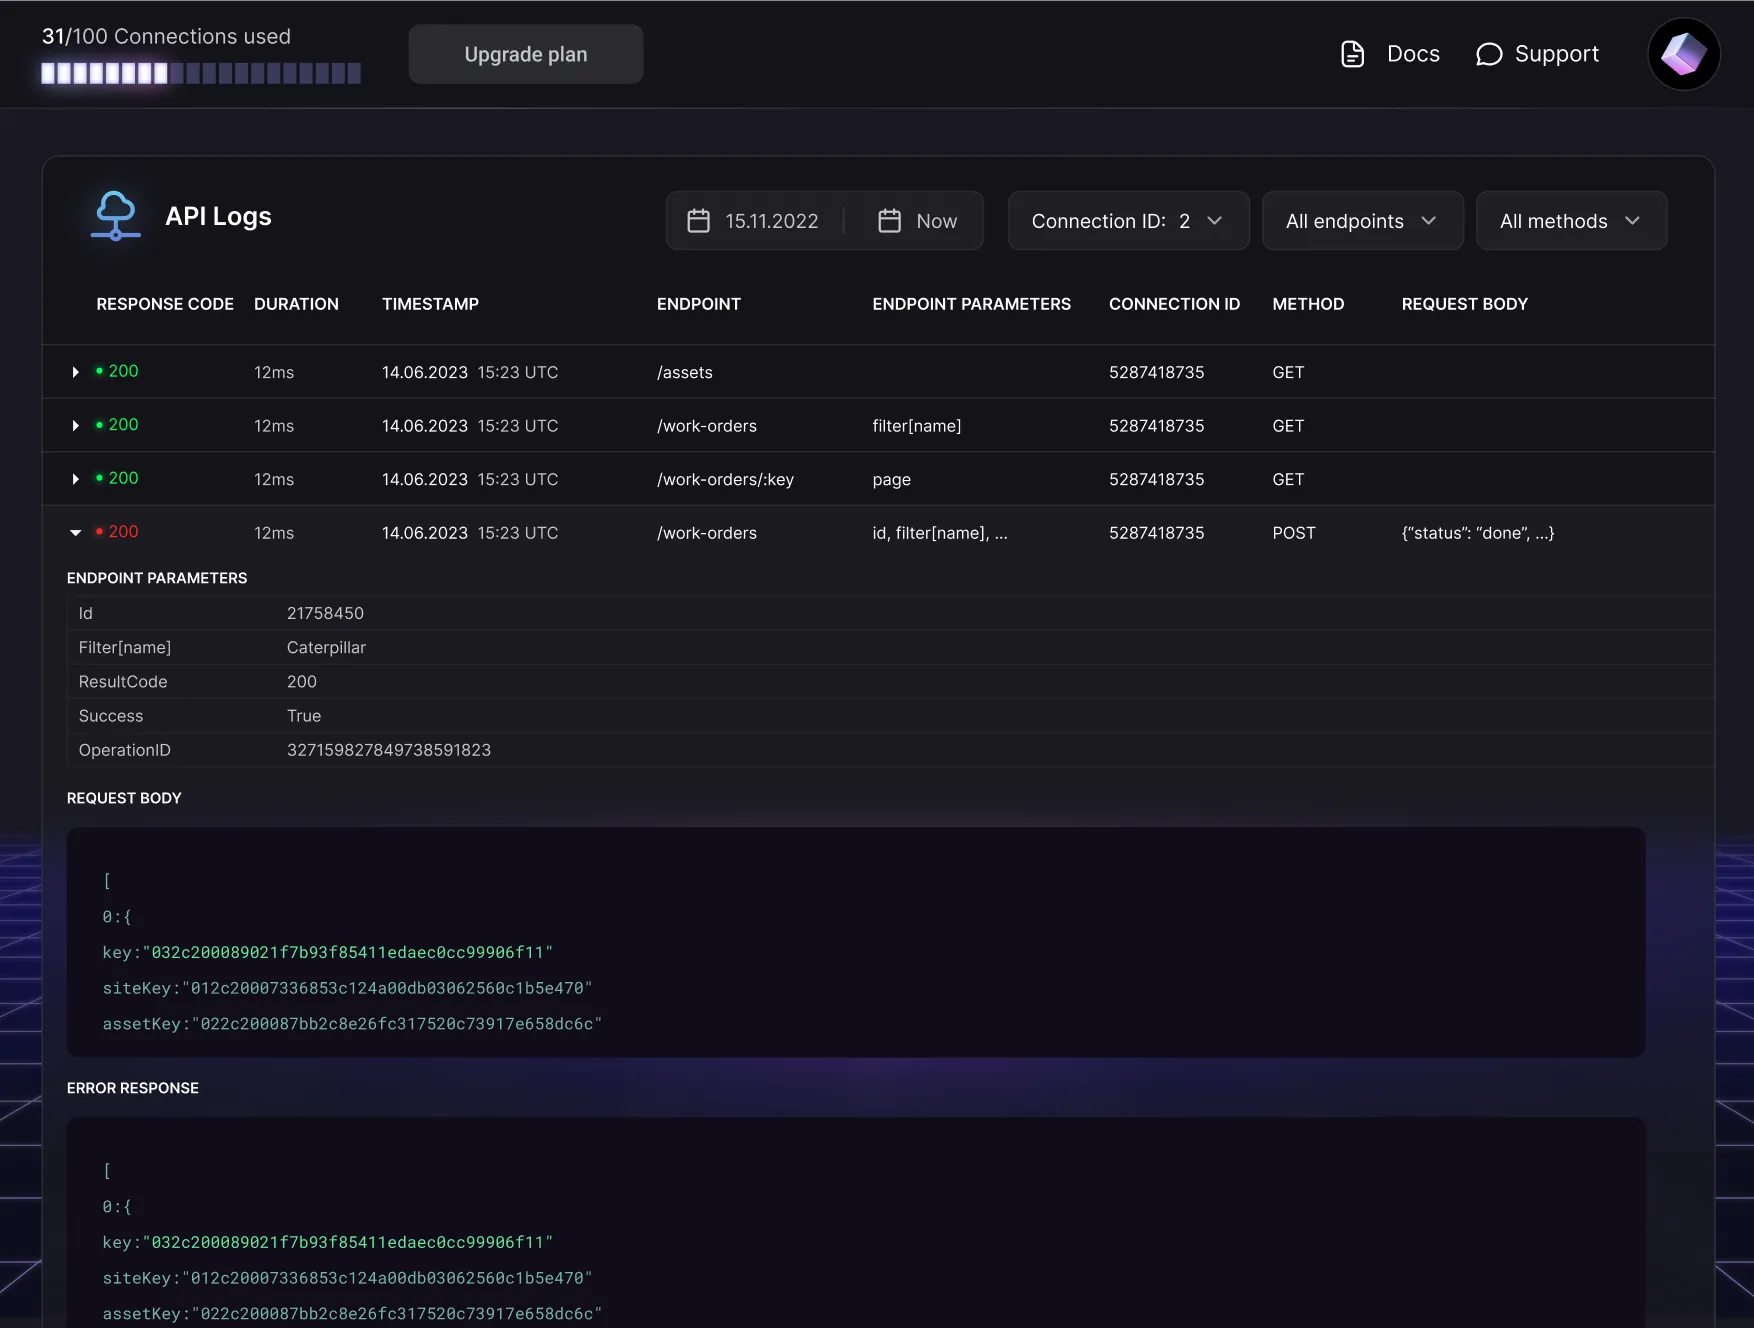Viewport: 1754px width, 1328px height.
Task: Expand the /work-orders/:key log row
Action: click(x=76, y=479)
